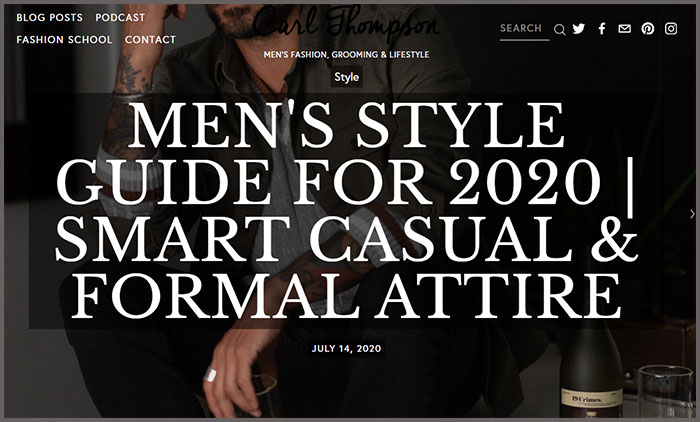Image resolution: width=700 pixels, height=422 pixels.
Task: Go to the Podcast menu item
Action: pos(120,17)
